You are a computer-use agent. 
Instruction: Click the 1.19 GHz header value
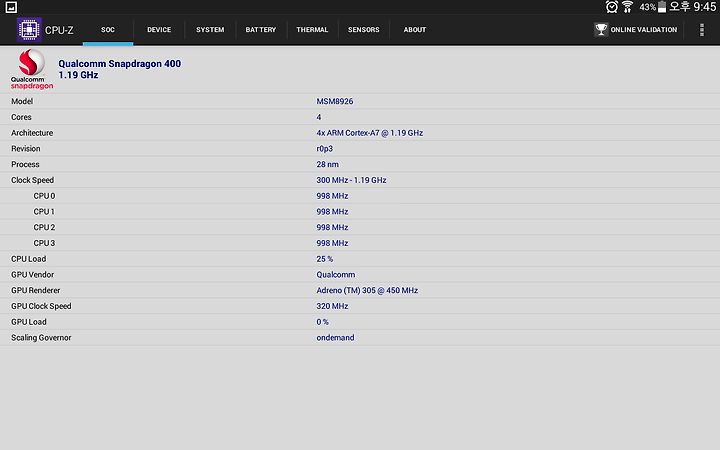coord(78,75)
